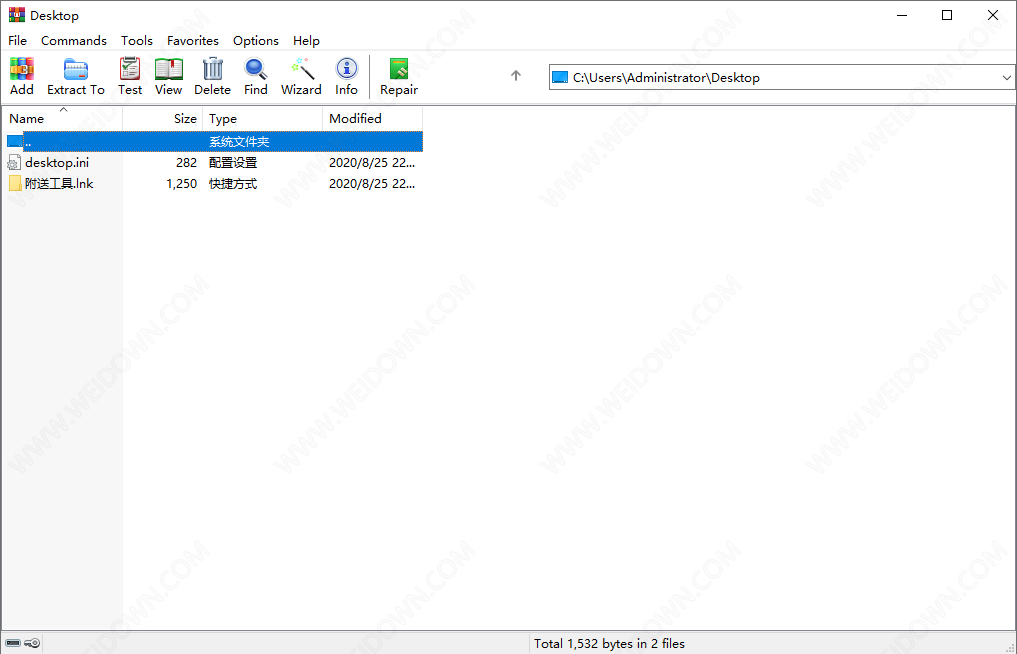Image resolution: width=1017 pixels, height=654 pixels.
Task: Open the Favorites menu
Action: pos(193,40)
